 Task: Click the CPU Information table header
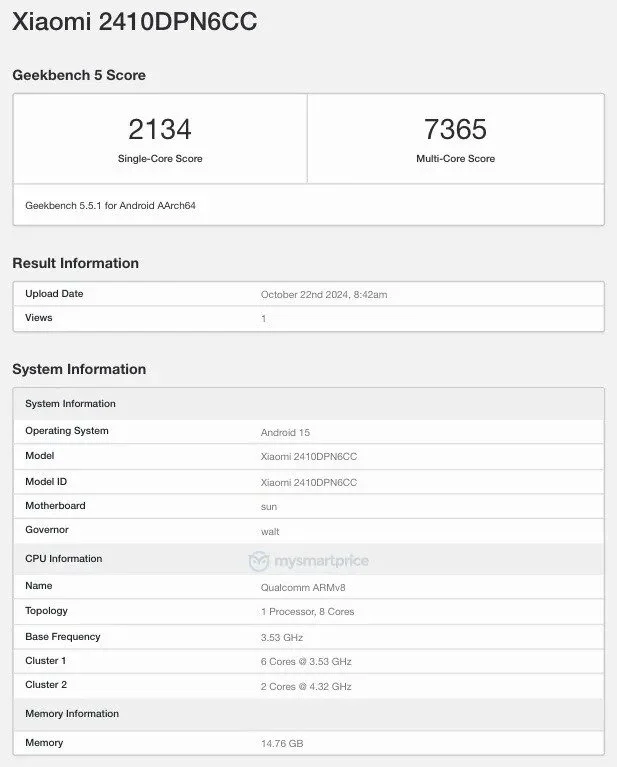(x=64, y=559)
